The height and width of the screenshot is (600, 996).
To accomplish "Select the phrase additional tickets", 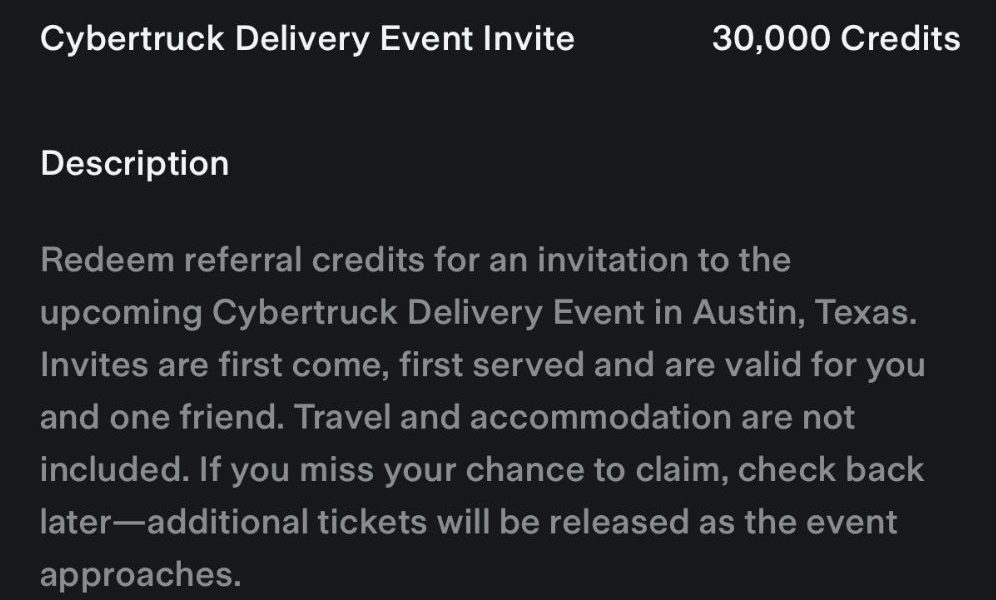I will (287, 523).
